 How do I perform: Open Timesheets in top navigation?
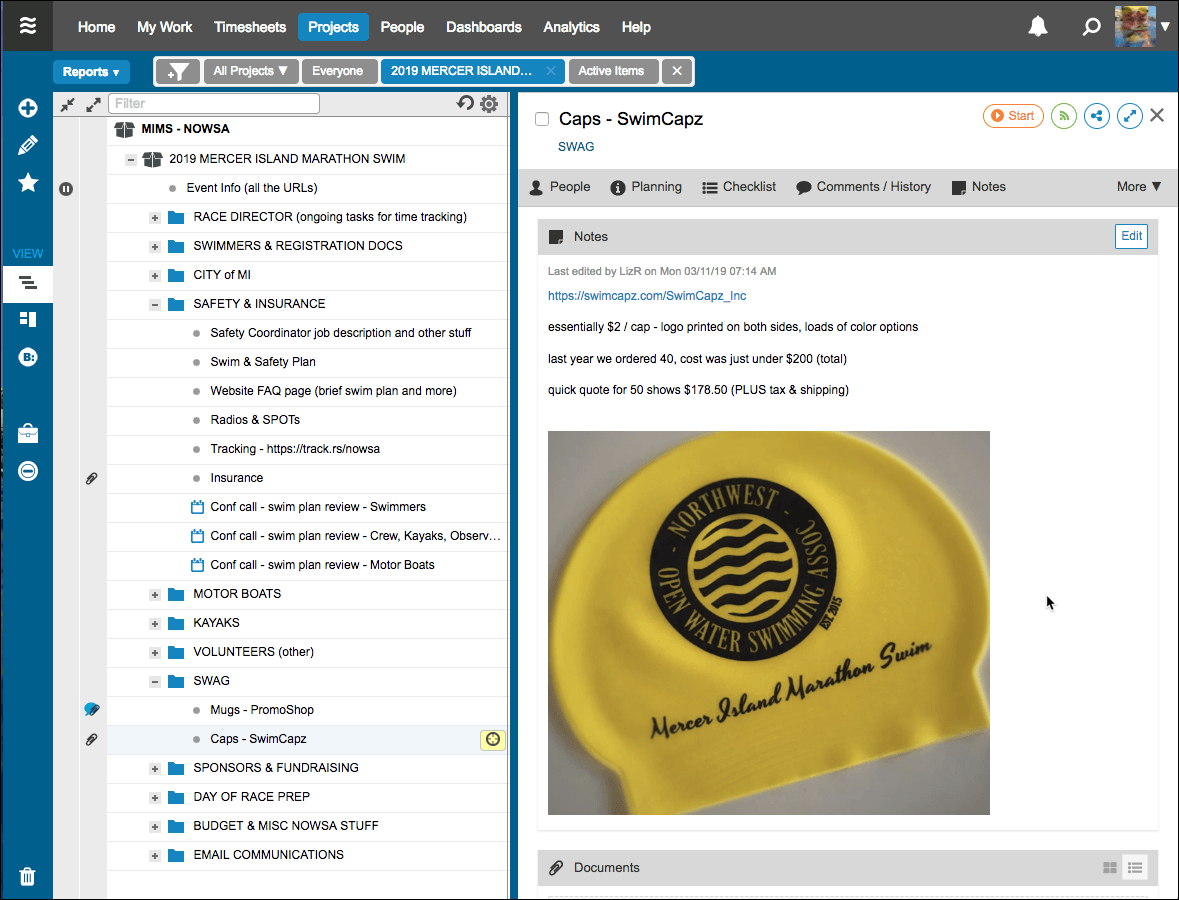click(x=250, y=27)
